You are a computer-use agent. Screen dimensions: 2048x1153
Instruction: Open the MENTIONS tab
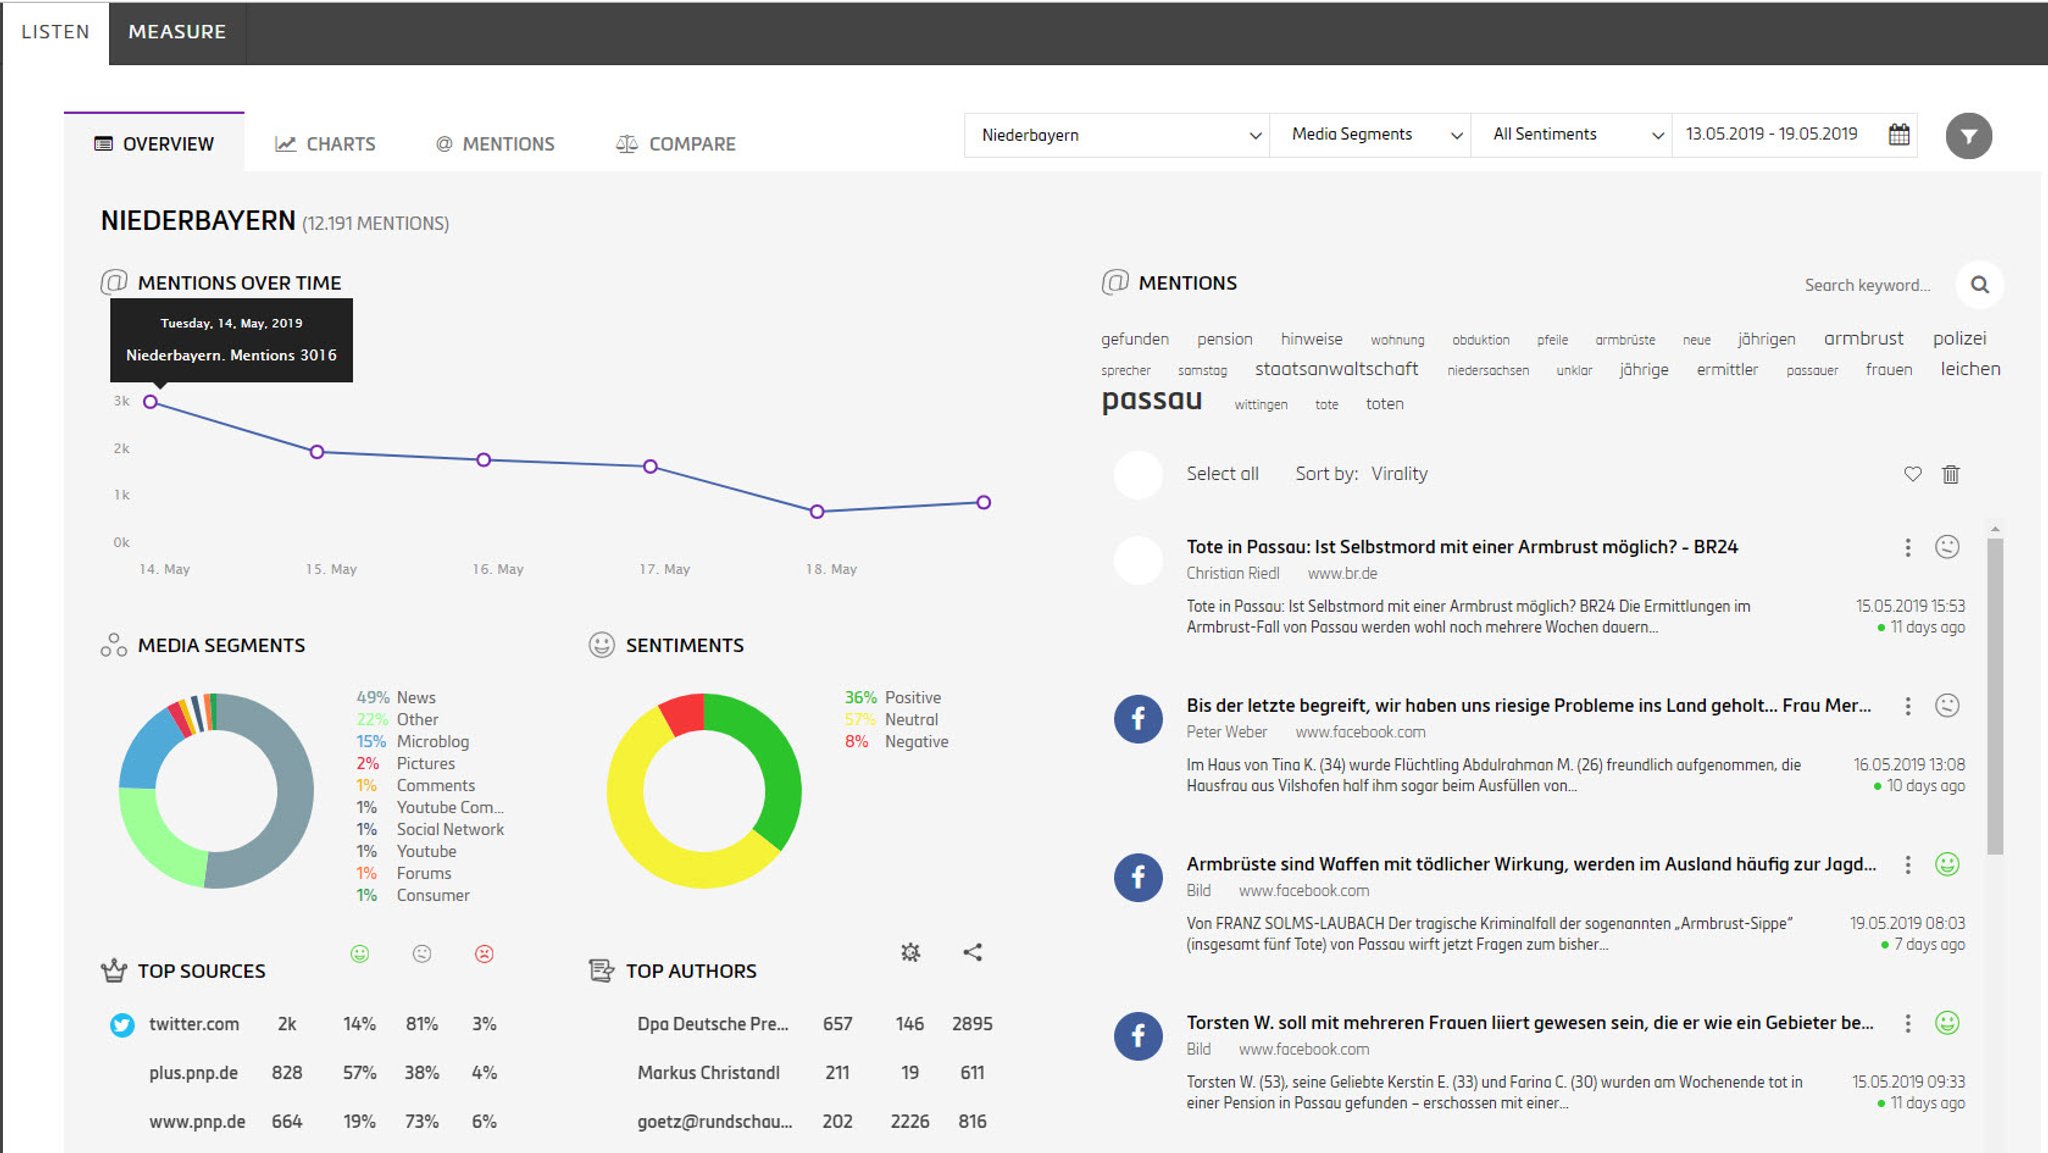[x=495, y=144]
